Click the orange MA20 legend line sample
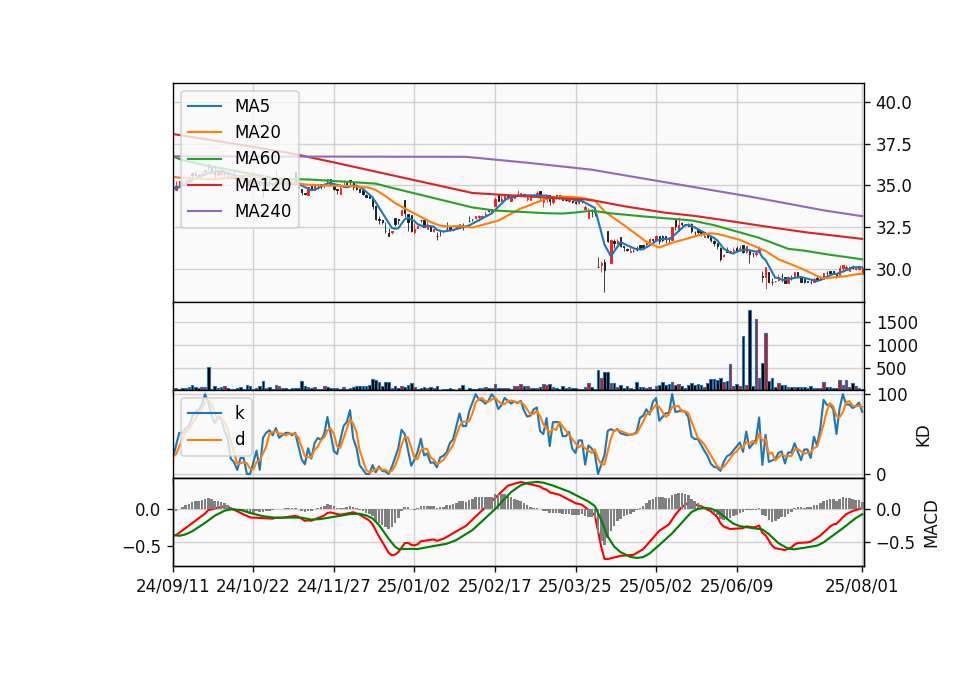 [204, 132]
